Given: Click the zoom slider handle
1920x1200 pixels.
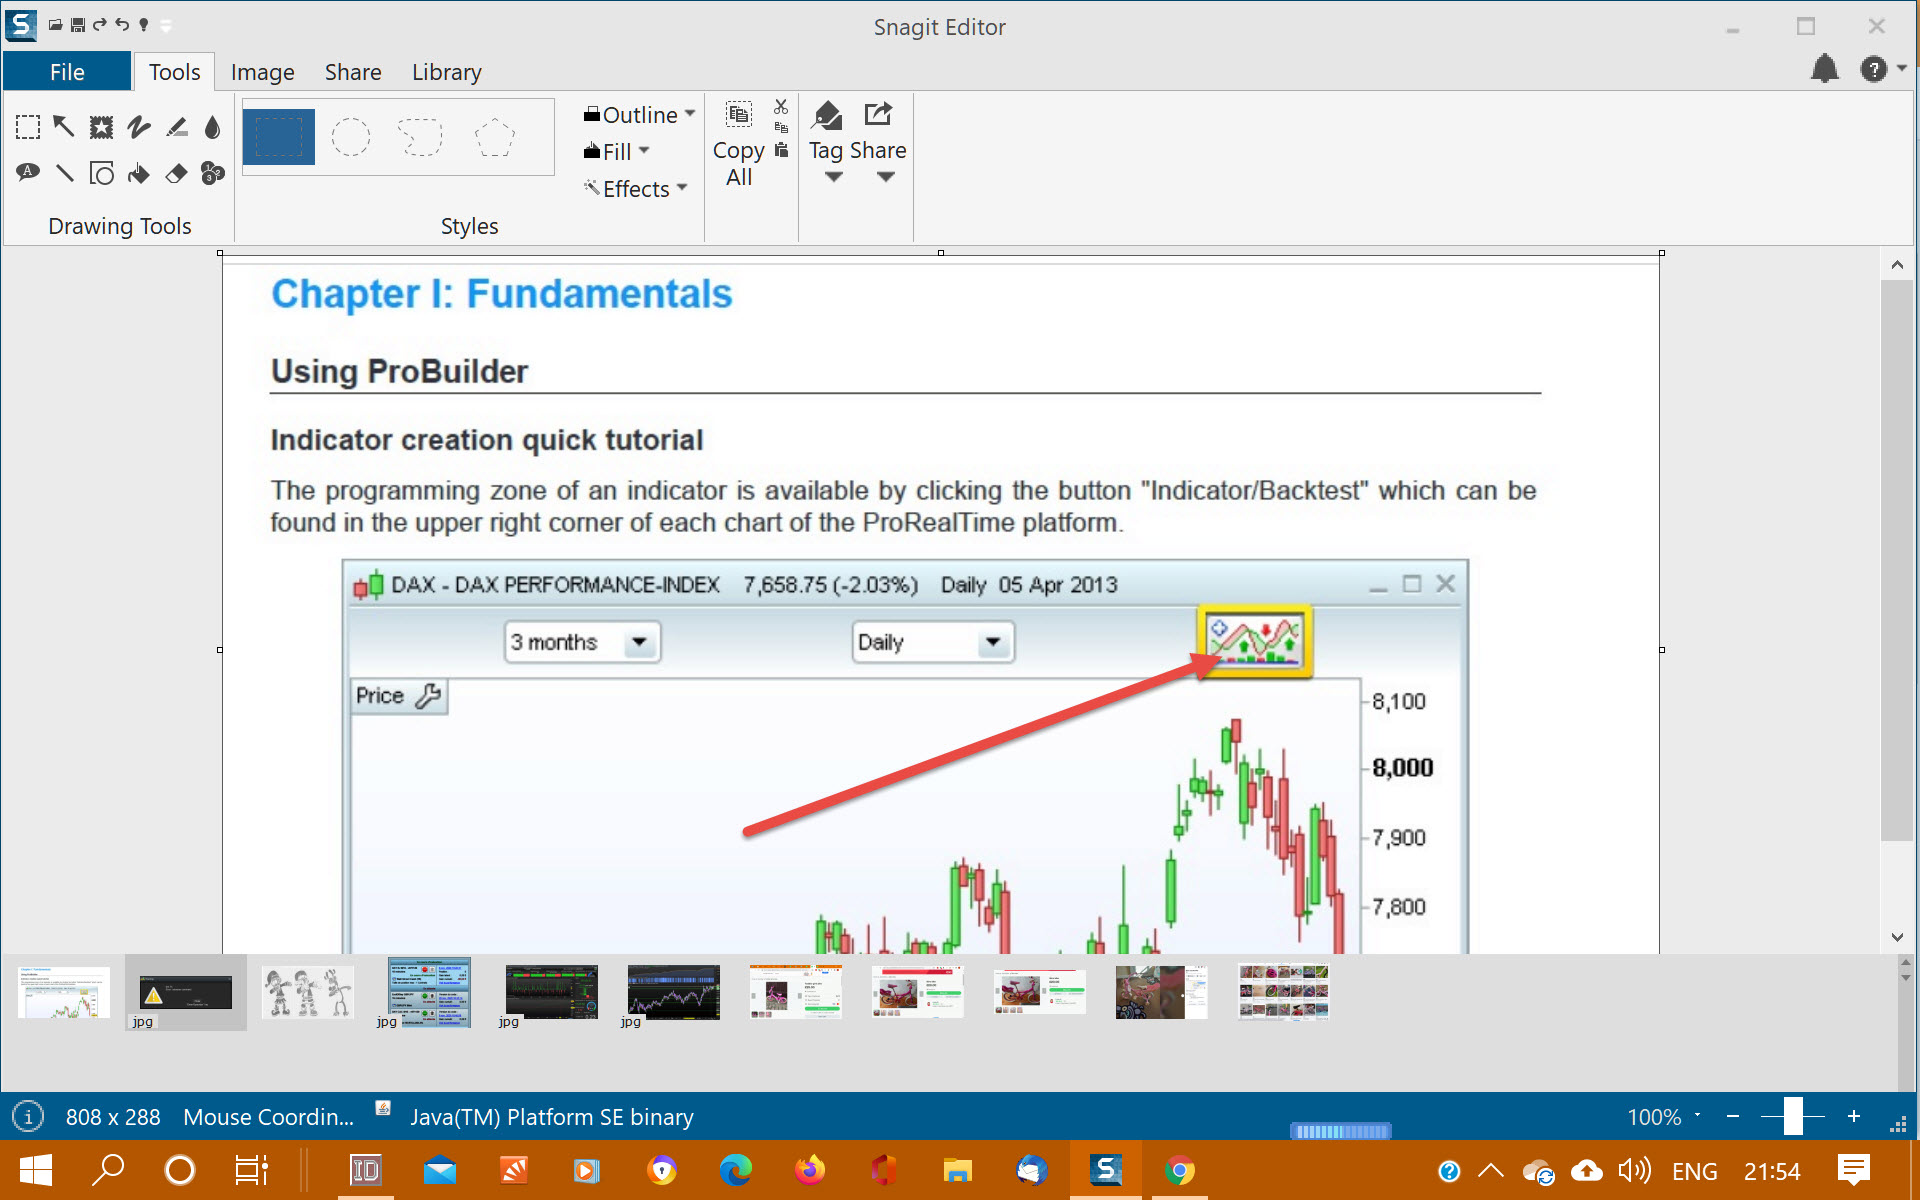Looking at the screenshot, I should (1793, 1116).
